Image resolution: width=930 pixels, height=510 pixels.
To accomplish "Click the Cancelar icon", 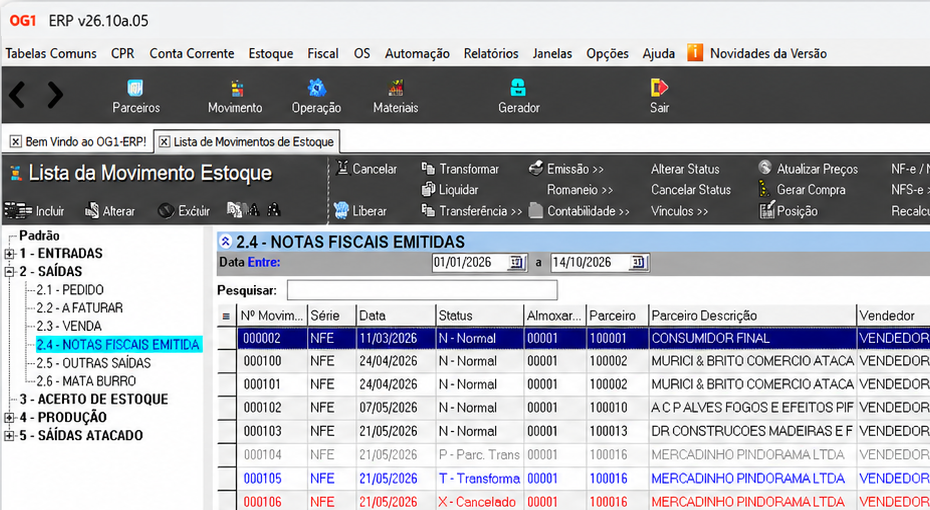I will click(x=342, y=168).
